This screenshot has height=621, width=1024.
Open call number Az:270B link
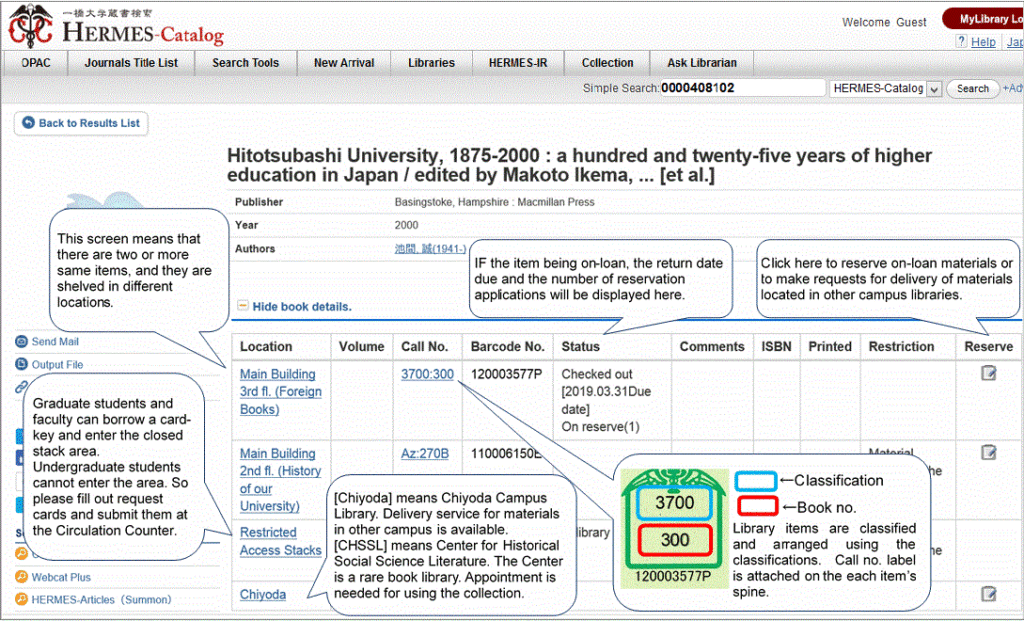(424, 453)
